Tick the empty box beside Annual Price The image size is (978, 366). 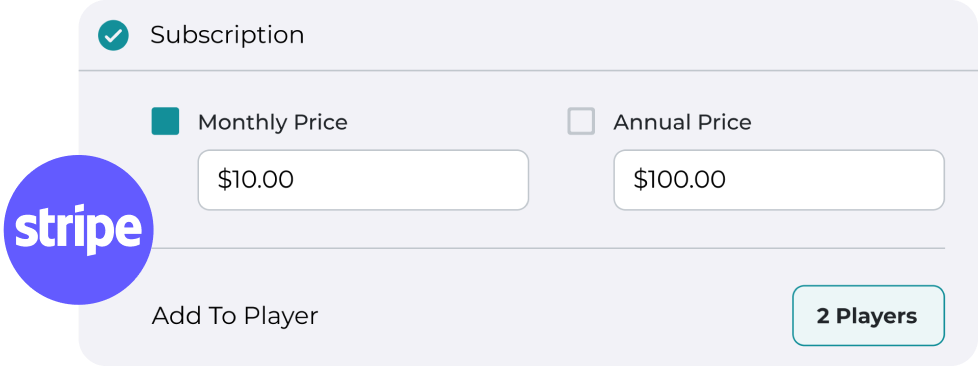(581, 122)
